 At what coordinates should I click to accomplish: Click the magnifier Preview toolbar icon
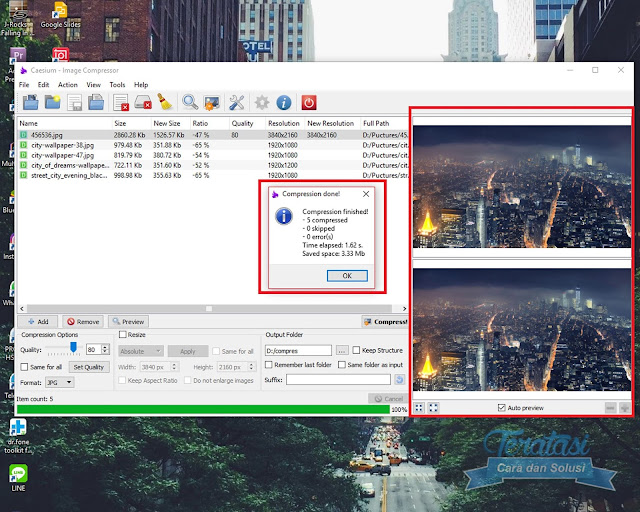coord(190,102)
